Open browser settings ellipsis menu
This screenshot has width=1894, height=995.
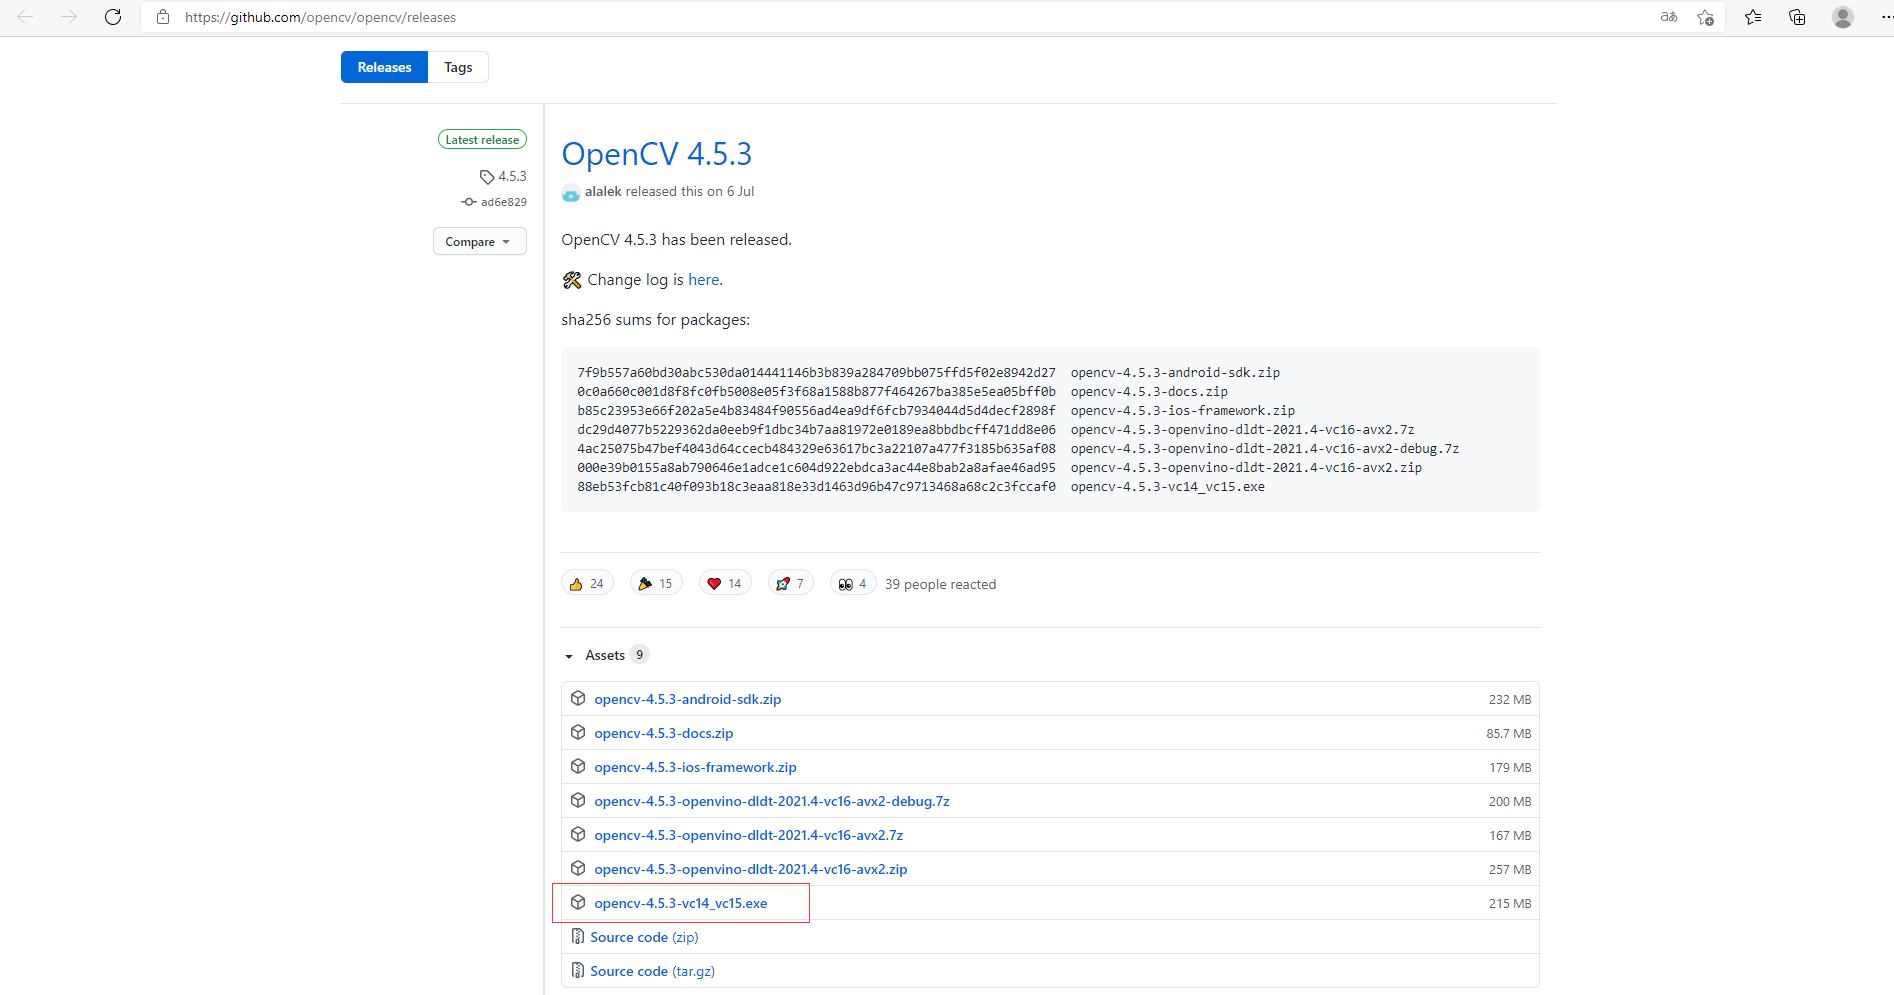point(1886,17)
